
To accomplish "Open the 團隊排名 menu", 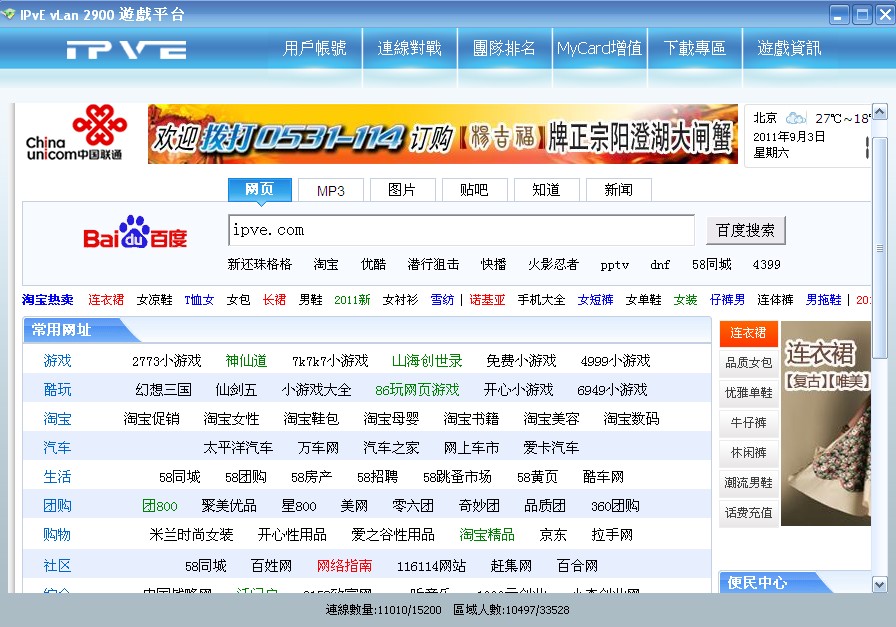I will (505, 48).
